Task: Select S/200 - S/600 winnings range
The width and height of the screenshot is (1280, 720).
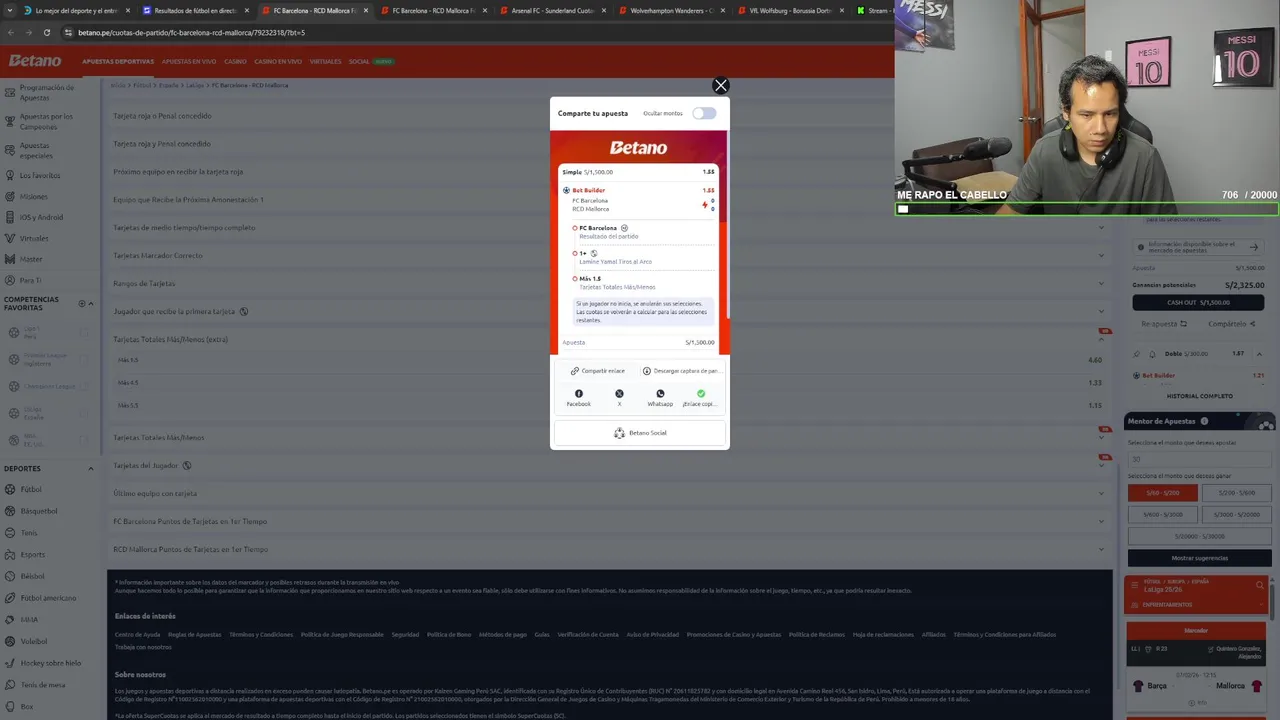Action: pyautogui.click(x=1237, y=493)
